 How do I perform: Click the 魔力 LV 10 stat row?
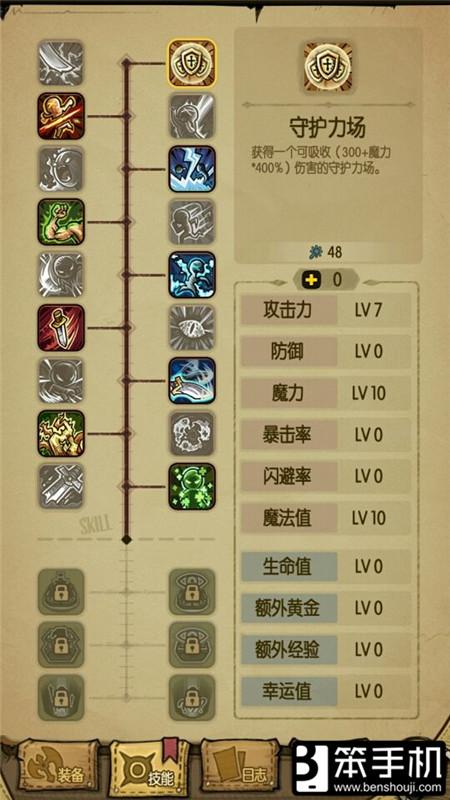[326, 393]
